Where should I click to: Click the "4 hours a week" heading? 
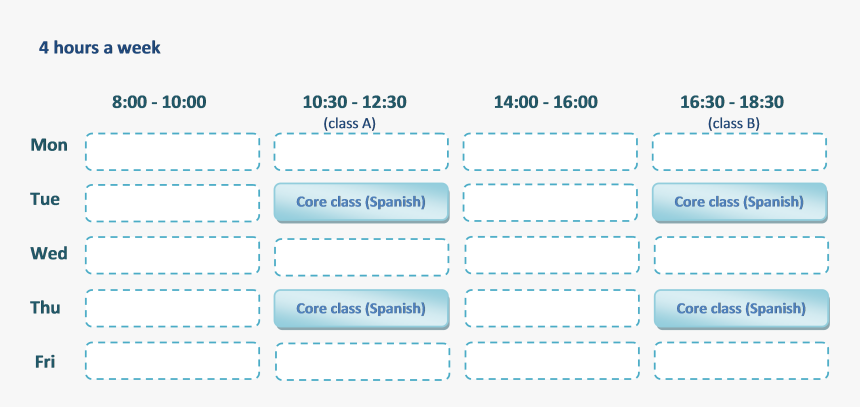point(100,47)
